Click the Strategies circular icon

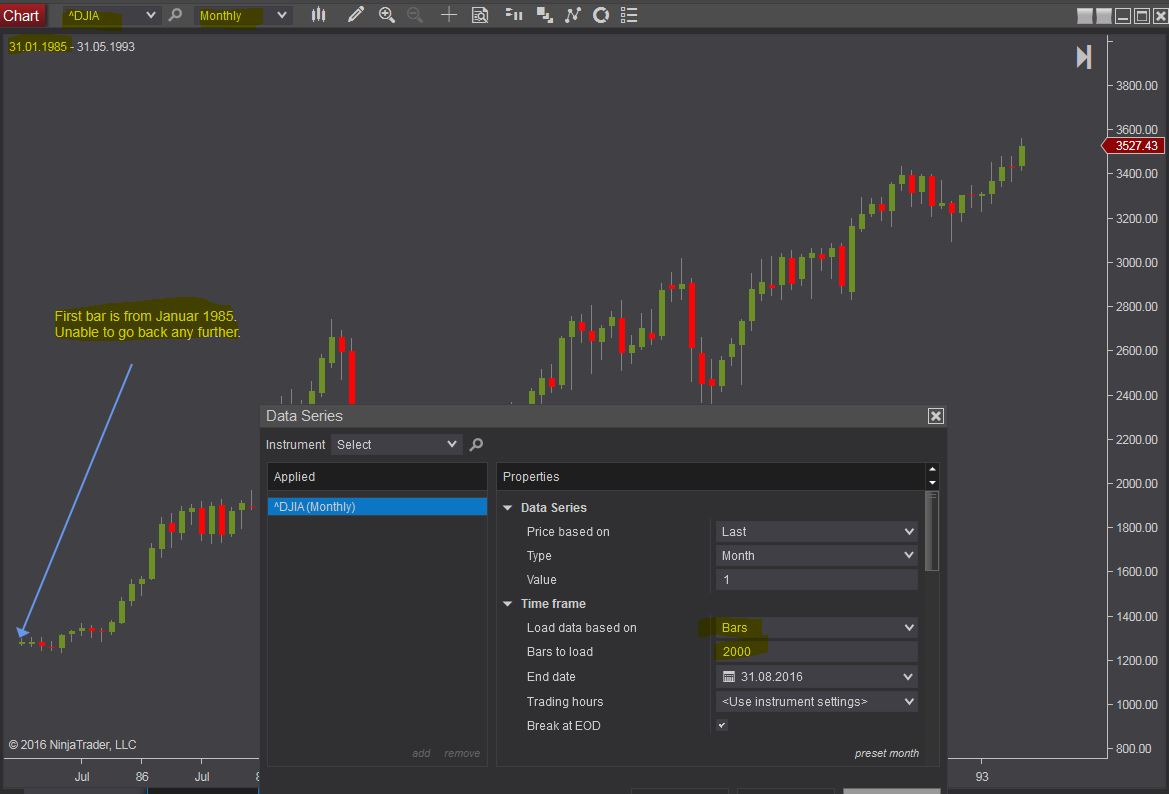[x=601, y=15]
